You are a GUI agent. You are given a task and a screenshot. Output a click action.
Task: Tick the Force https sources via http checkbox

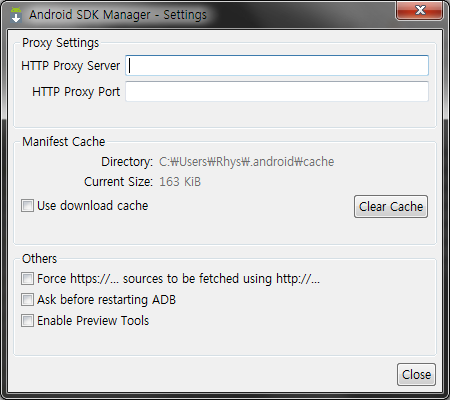coord(27,279)
